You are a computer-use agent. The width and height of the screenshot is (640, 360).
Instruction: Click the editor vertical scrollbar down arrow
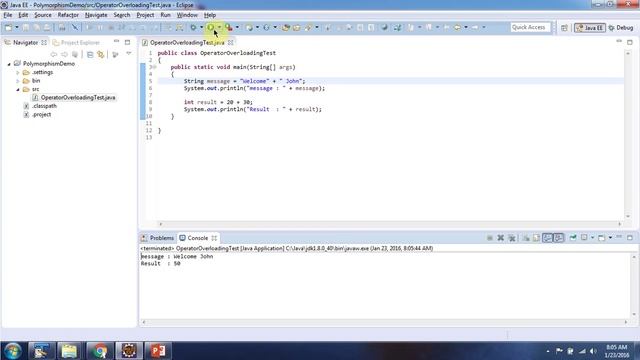[x=628, y=216]
